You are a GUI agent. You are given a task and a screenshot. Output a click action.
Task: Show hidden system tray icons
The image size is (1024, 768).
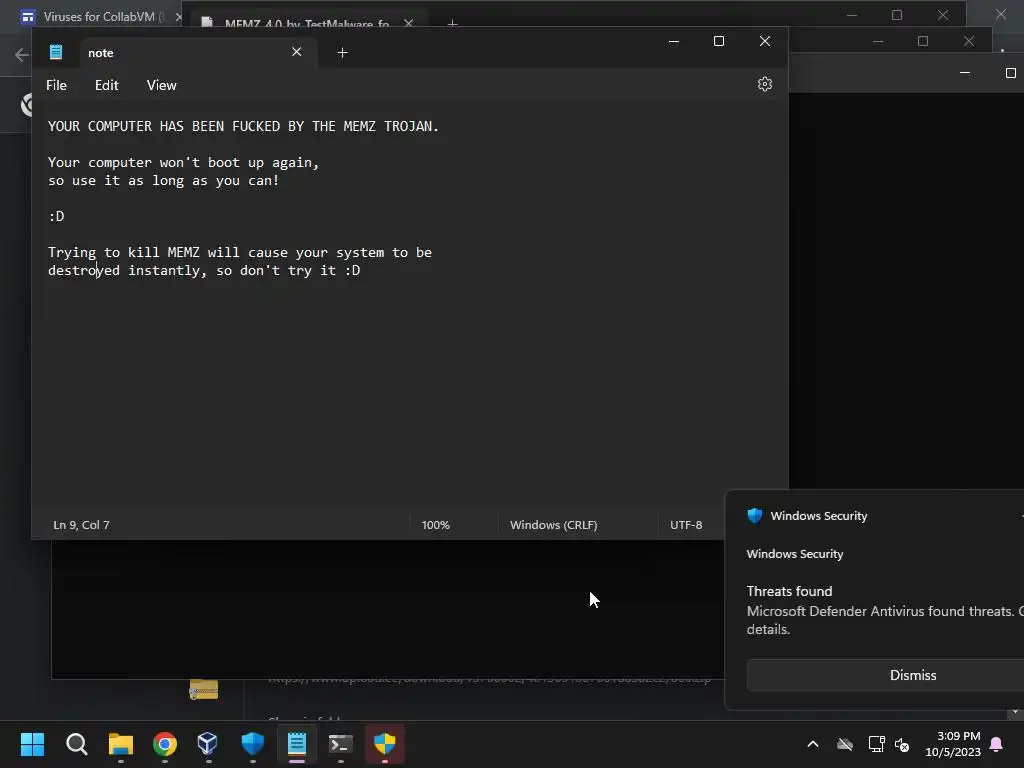(813, 744)
